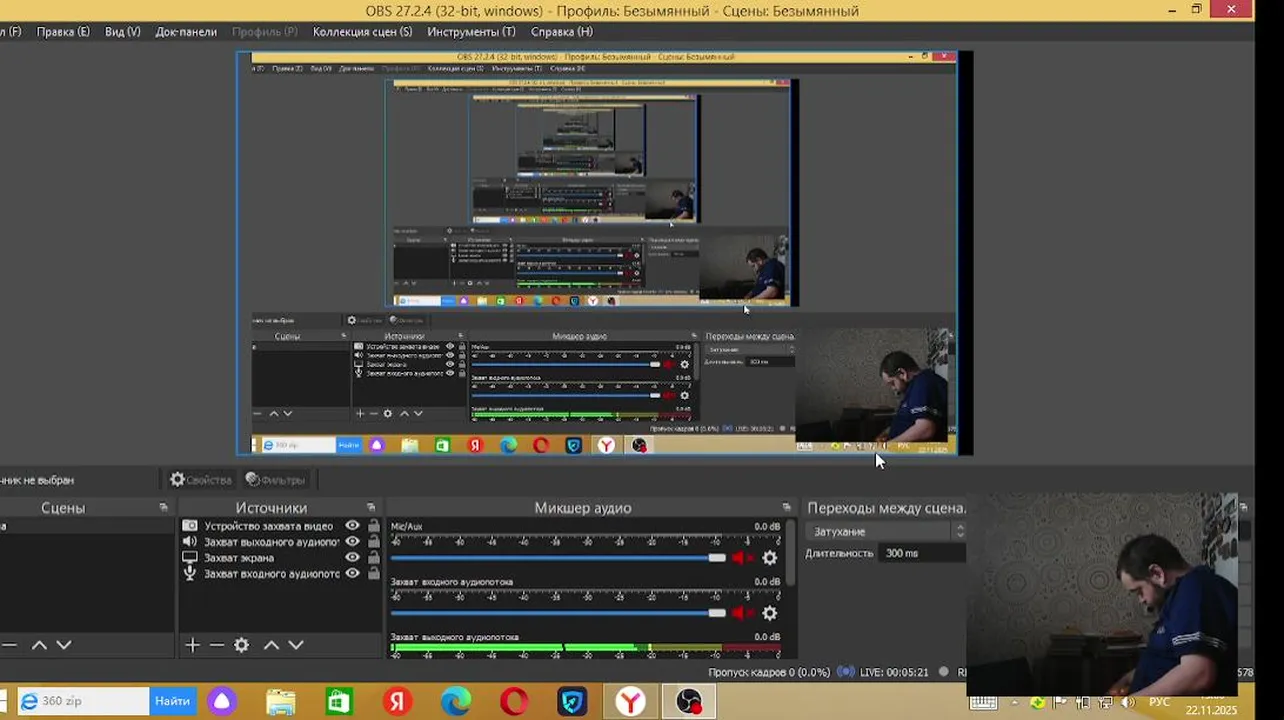Image resolution: width=1284 pixels, height=720 pixels.
Task: Toggle lock on Устройство захвата видео
Action: tap(373, 526)
